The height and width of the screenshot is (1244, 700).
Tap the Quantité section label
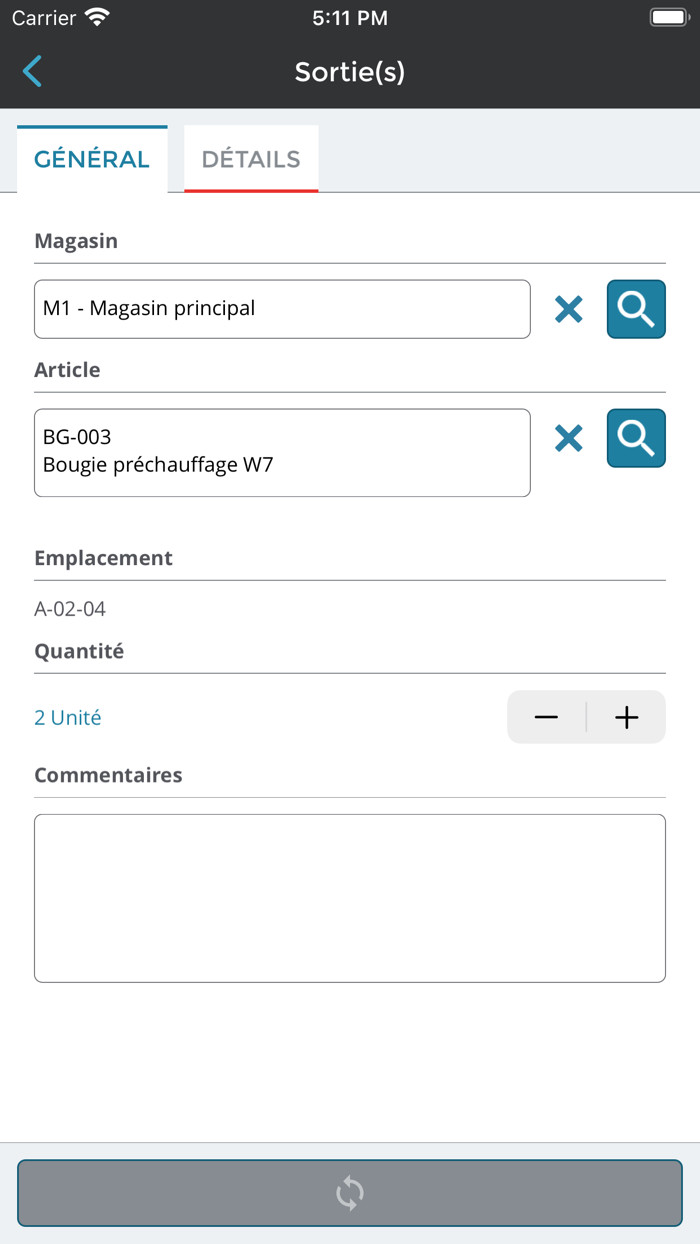(79, 651)
